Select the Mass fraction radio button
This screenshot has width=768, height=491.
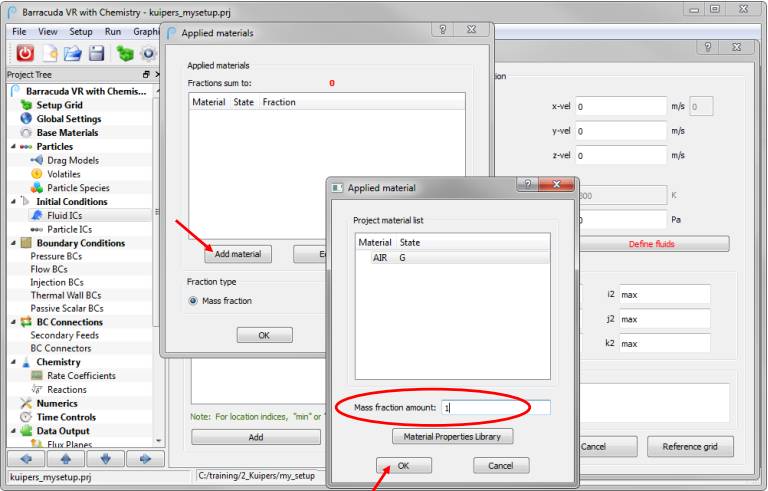coord(193,301)
